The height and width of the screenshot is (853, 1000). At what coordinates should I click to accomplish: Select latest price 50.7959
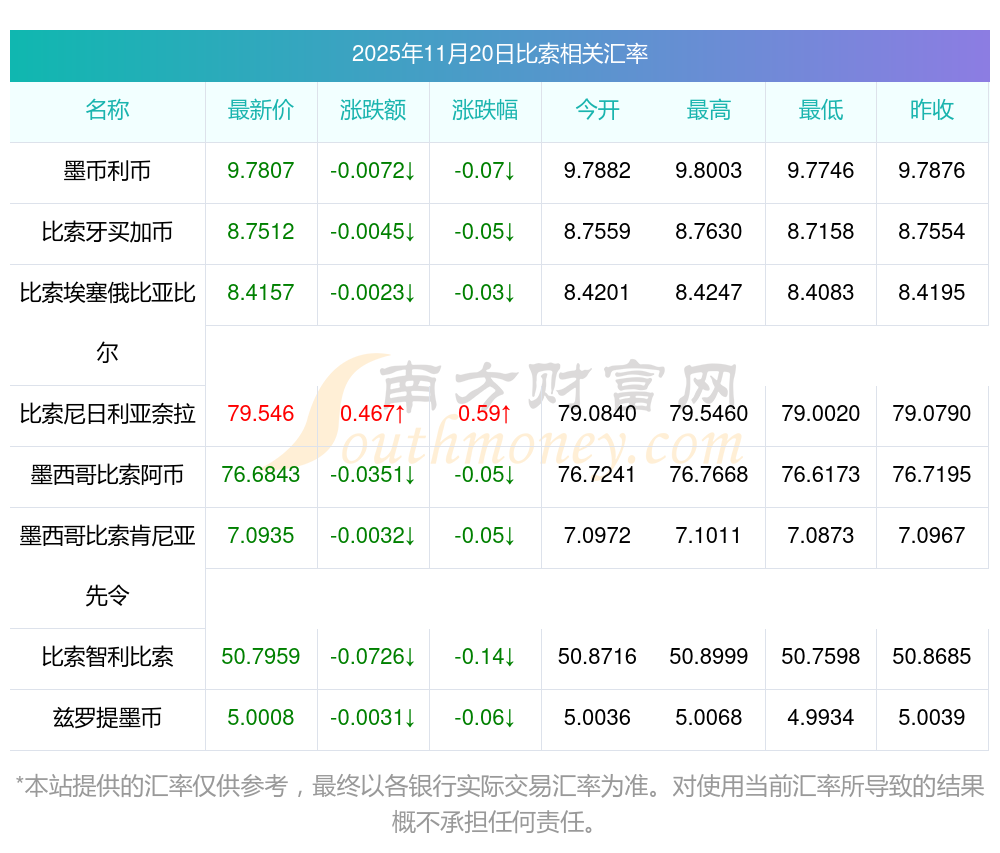click(x=261, y=656)
